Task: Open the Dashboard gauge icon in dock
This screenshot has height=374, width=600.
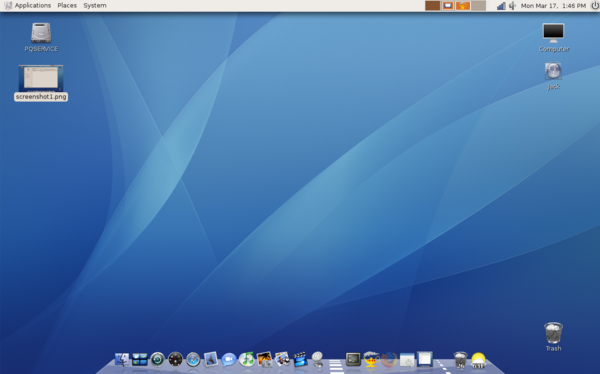Action: click(175, 359)
